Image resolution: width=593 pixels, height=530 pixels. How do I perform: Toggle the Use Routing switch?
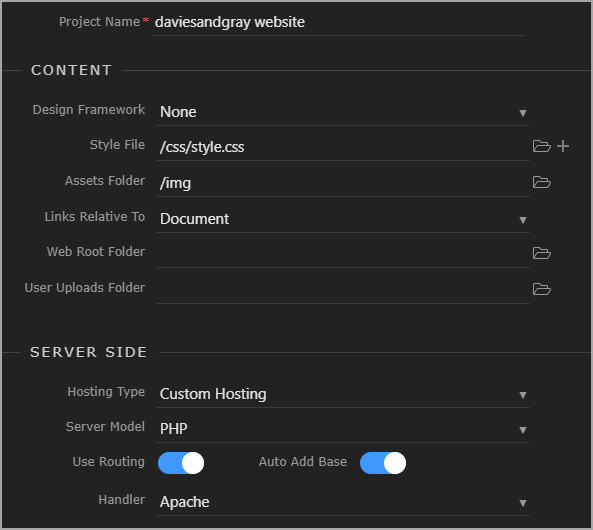click(x=181, y=463)
